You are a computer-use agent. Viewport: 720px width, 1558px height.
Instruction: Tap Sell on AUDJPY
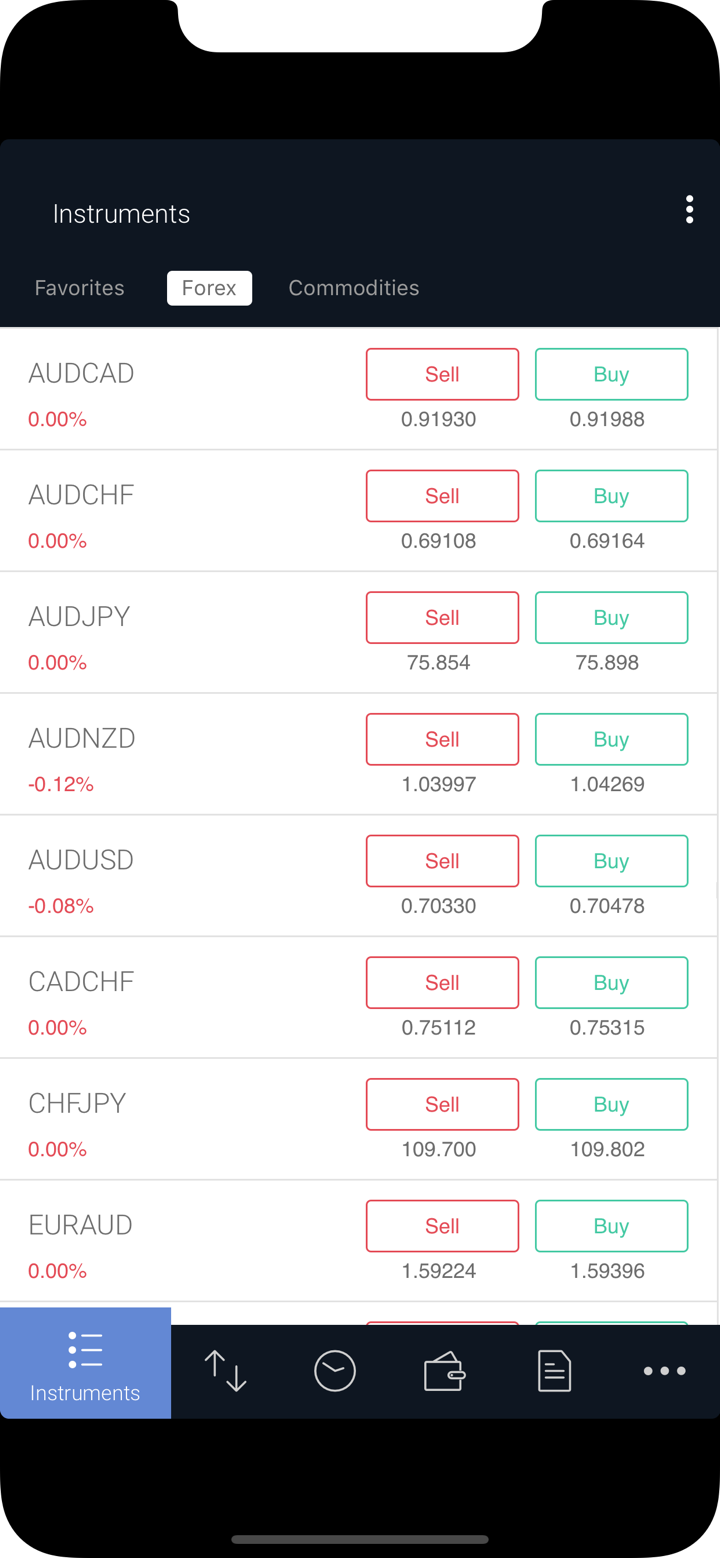point(442,618)
